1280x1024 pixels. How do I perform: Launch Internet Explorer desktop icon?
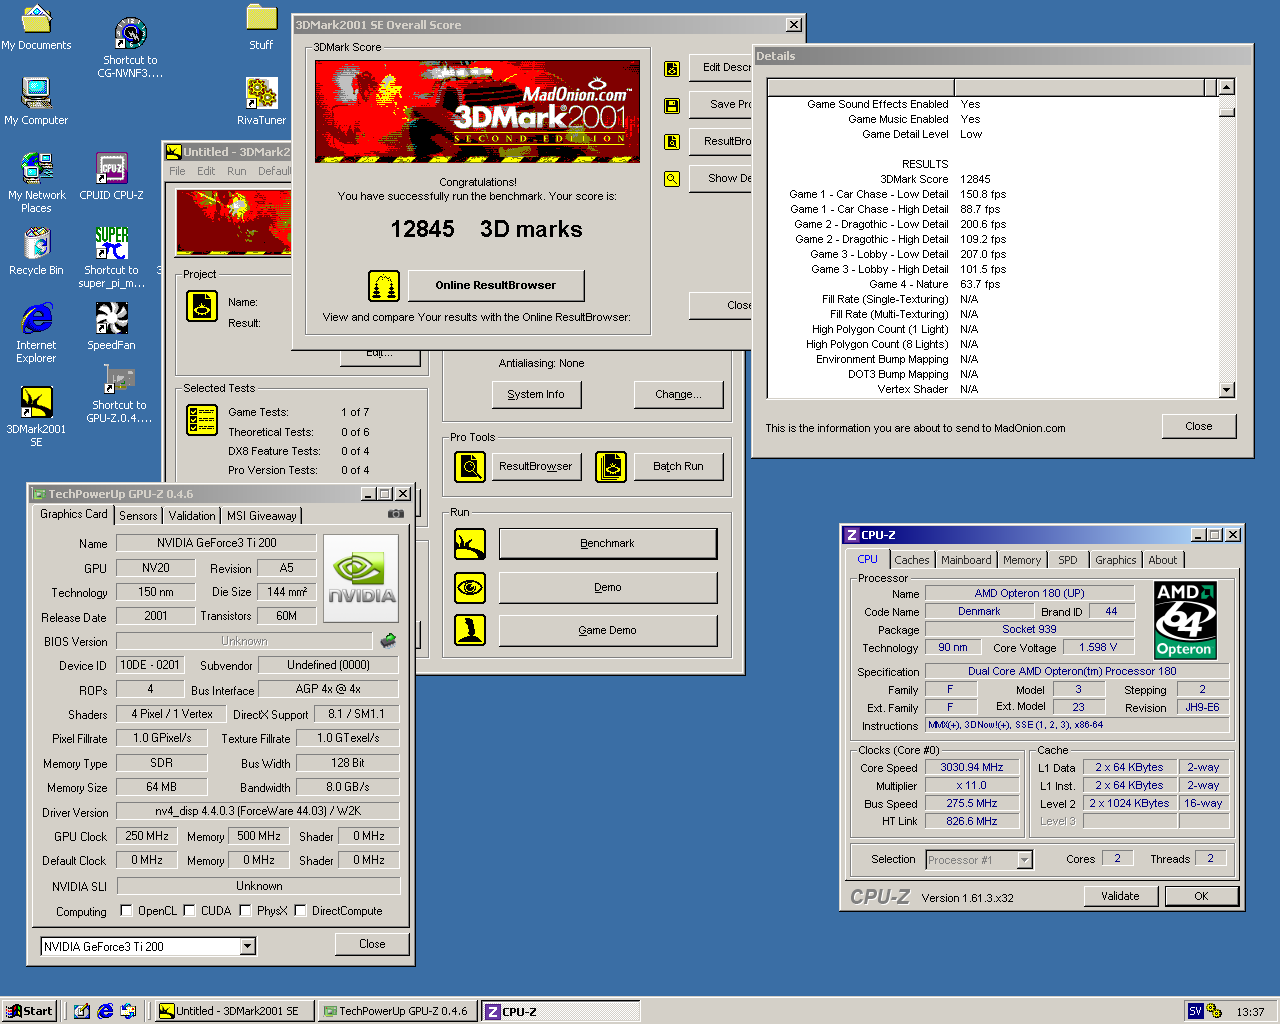pyautogui.click(x=36, y=333)
